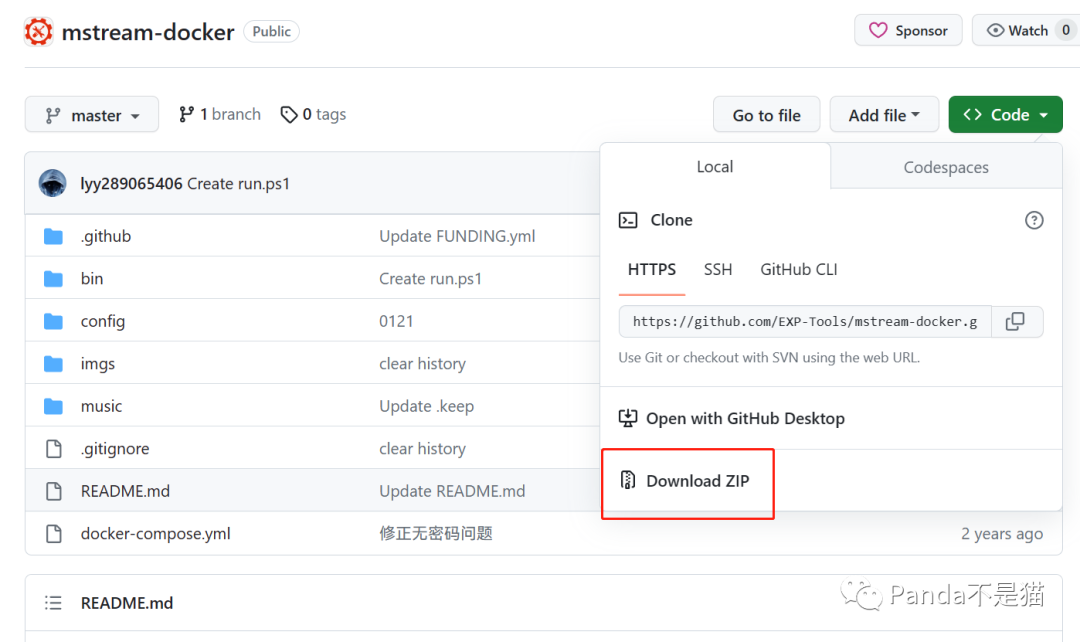This screenshot has width=1080, height=642.
Task: Click the .github folder icon
Action: [x=53, y=236]
